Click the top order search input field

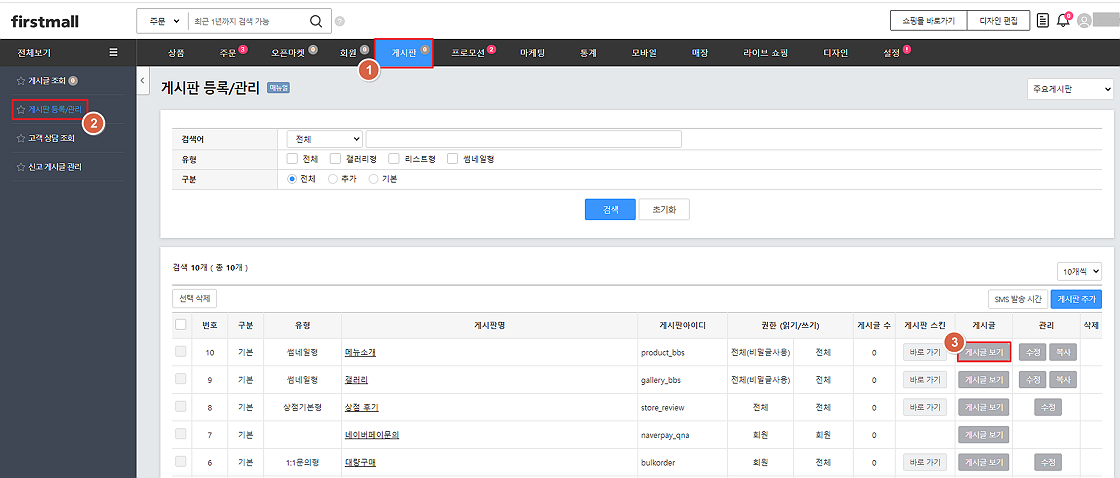(248, 21)
